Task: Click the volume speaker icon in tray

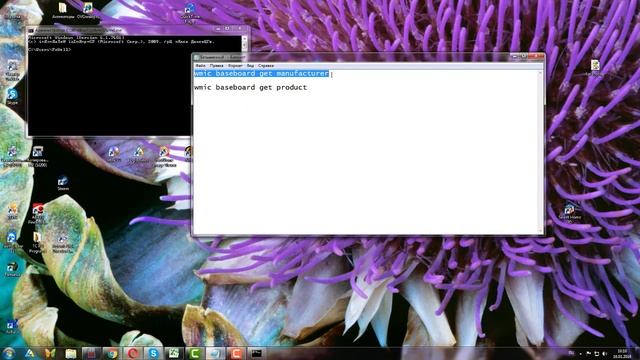Action: coord(605,353)
